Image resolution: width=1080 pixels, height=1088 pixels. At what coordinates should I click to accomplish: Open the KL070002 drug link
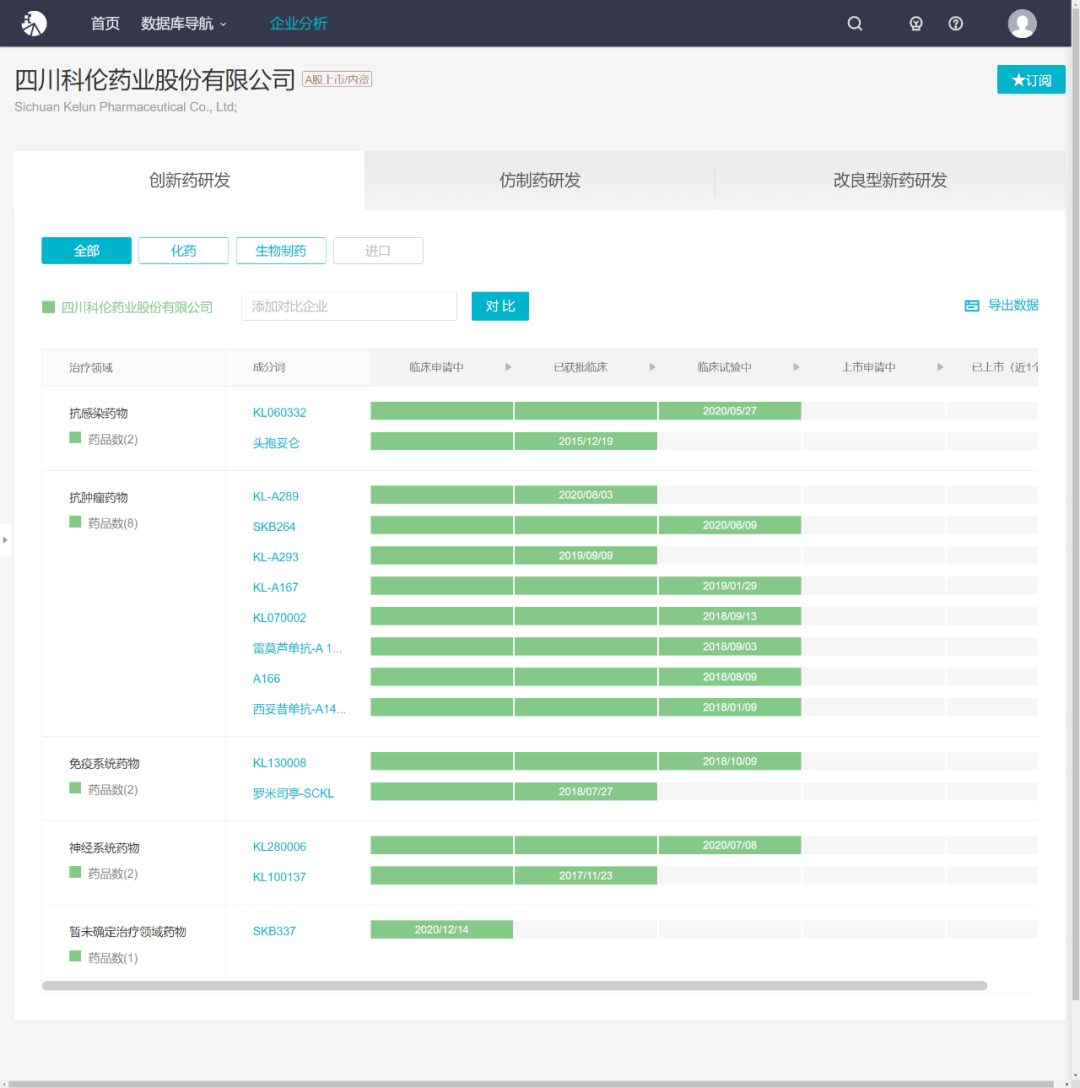tap(279, 618)
